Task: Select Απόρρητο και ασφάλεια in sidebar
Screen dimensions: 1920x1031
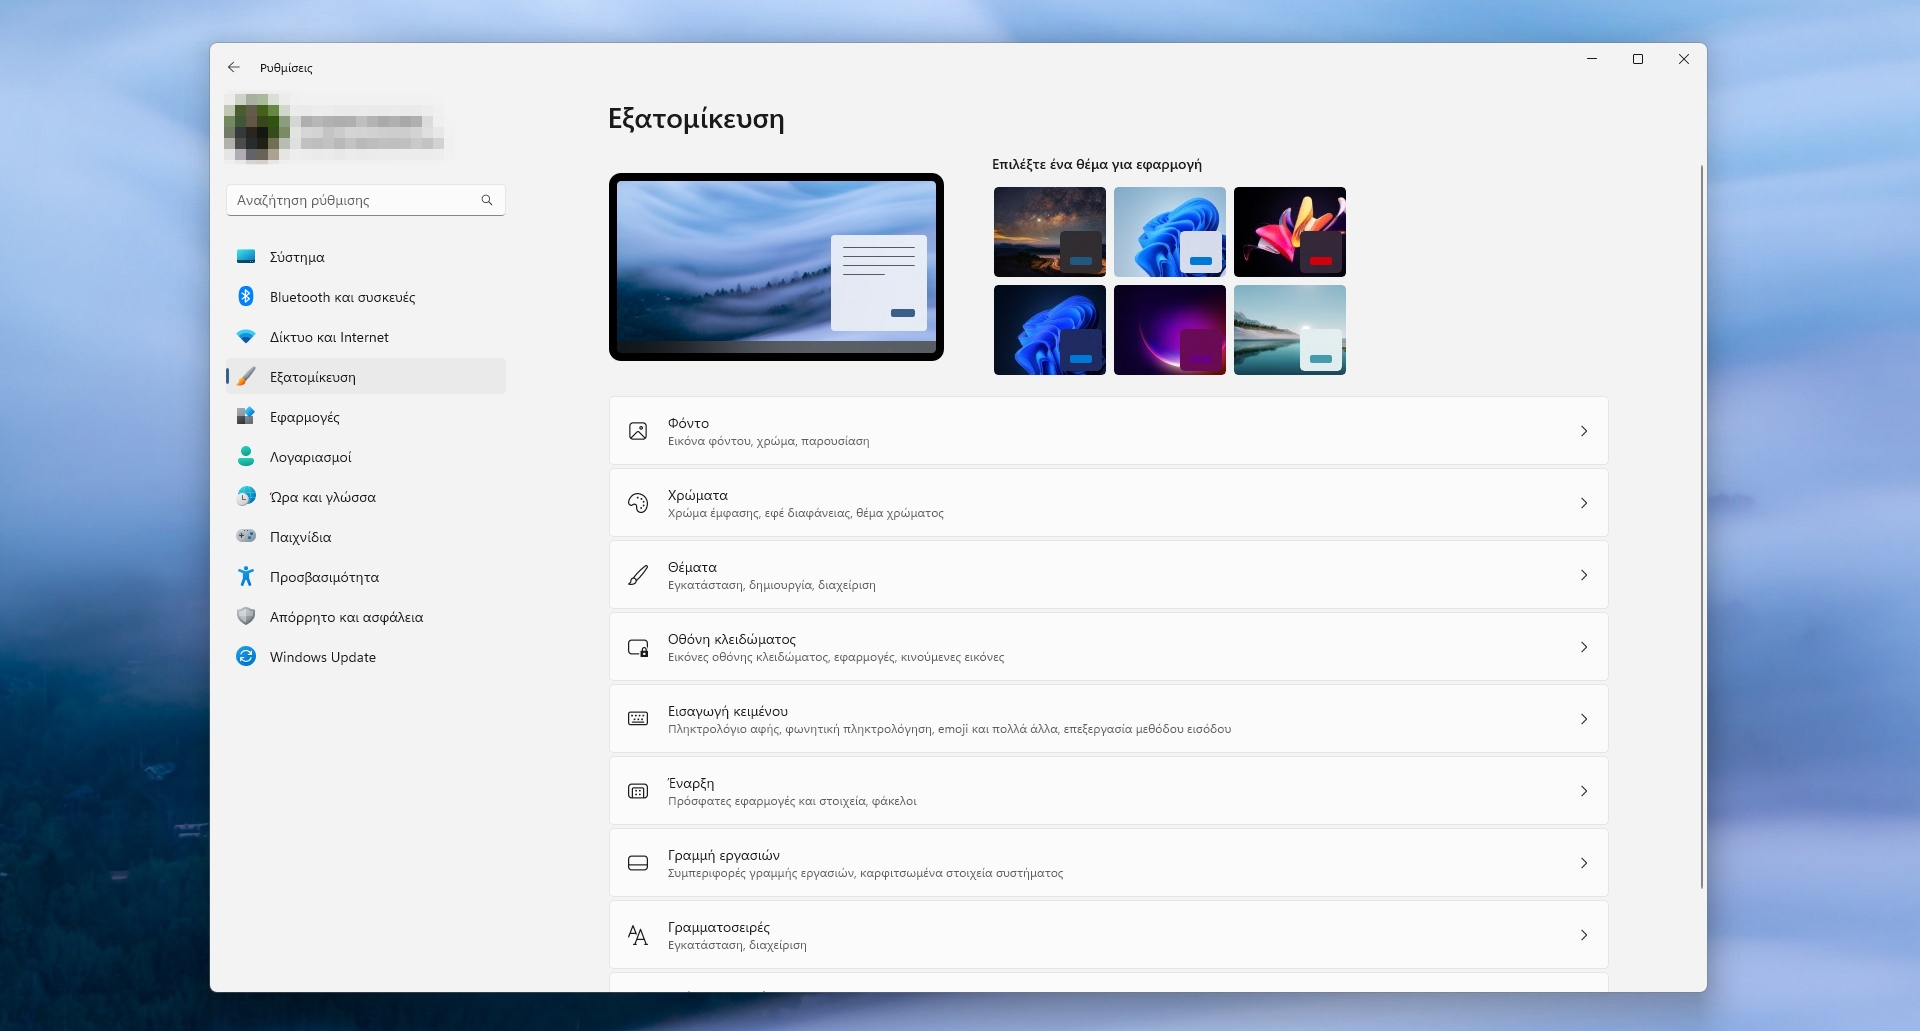Action: click(x=346, y=617)
